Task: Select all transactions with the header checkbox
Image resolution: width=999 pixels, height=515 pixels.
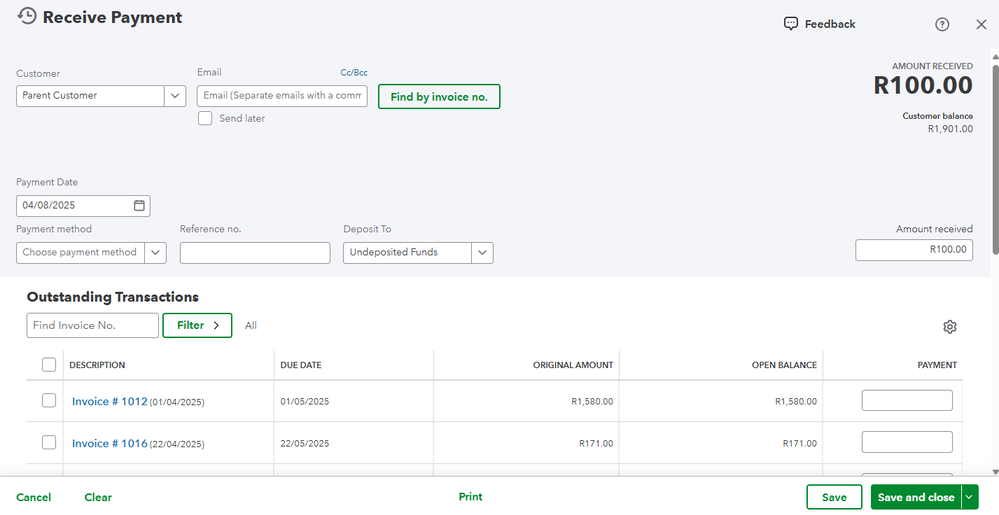Action: pos(49,365)
